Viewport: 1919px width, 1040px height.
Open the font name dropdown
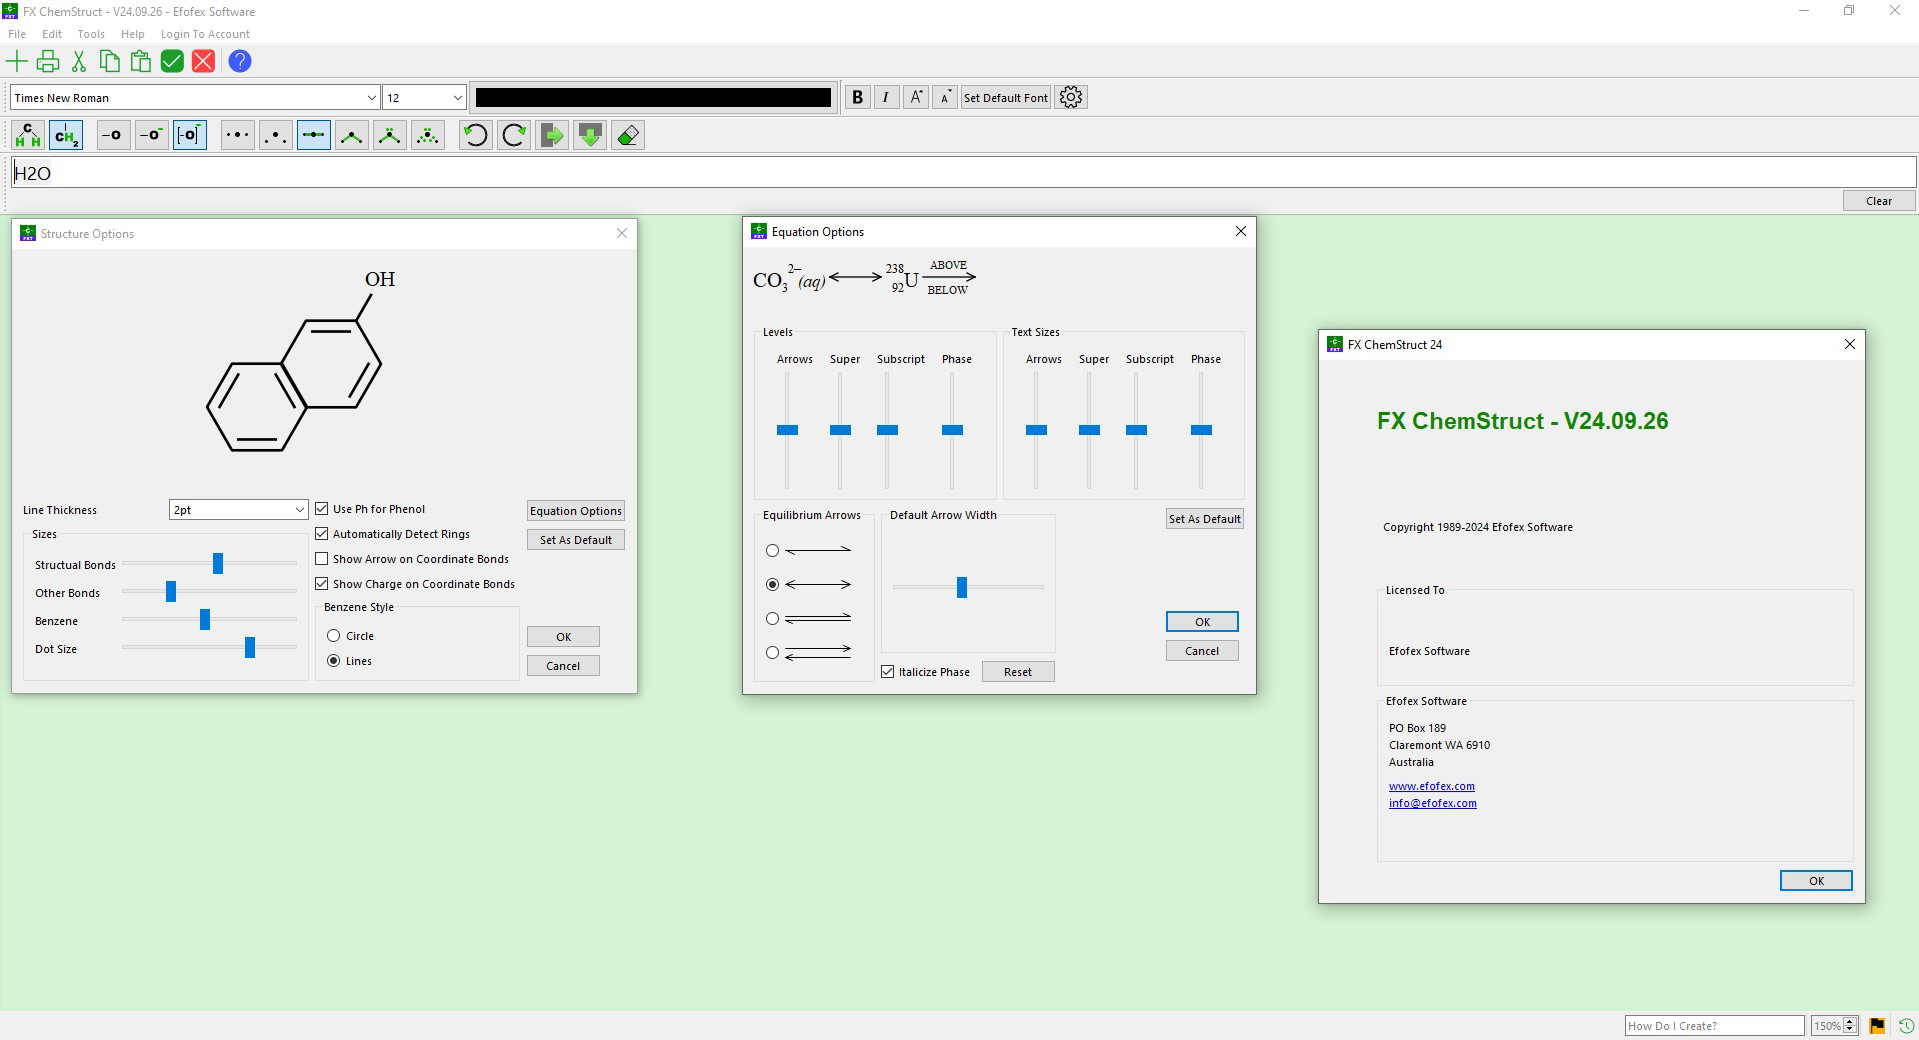(x=372, y=97)
